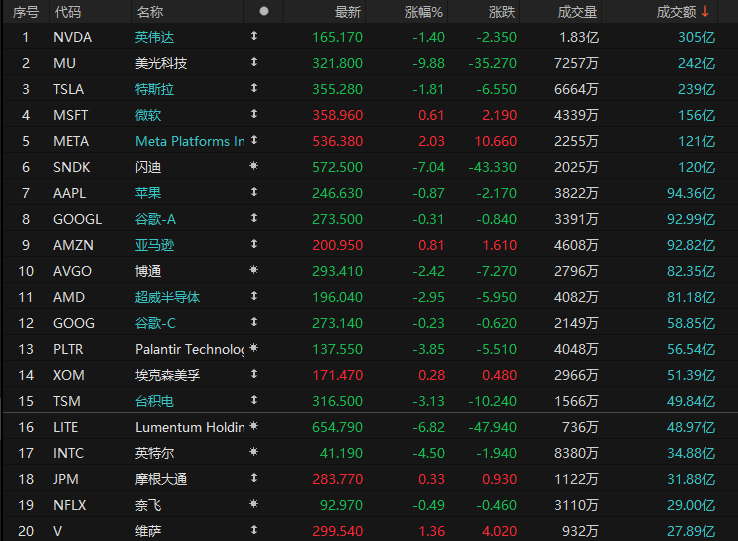Click the PLTR ticker code
Viewport: 738px width, 541px height.
(68, 349)
